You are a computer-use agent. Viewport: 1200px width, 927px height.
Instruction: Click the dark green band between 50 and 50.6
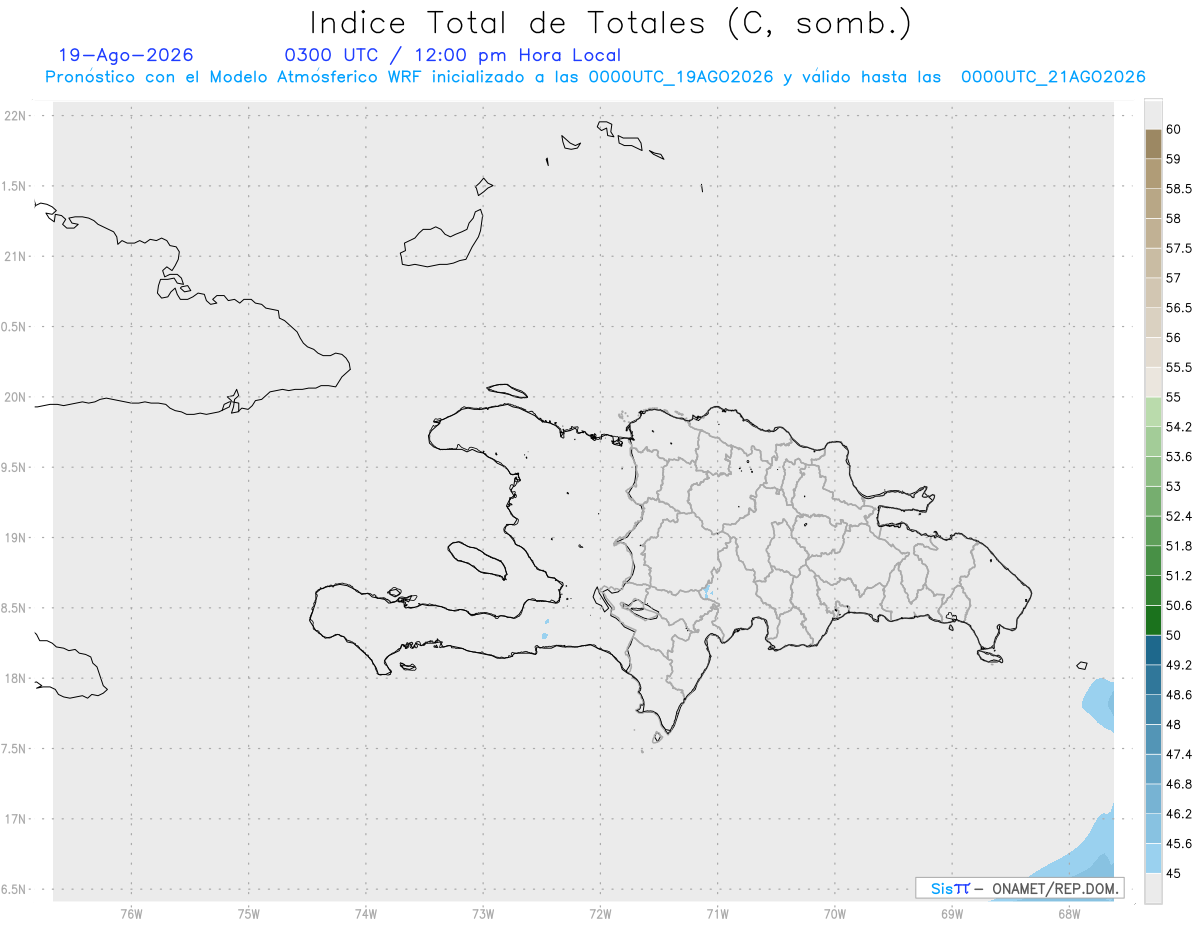[x=1153, y=620]
